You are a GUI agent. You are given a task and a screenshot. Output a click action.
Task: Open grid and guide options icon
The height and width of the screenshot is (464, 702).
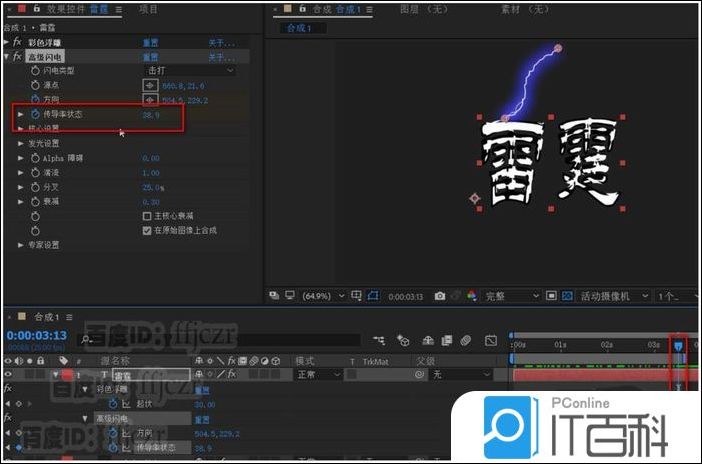356,296
